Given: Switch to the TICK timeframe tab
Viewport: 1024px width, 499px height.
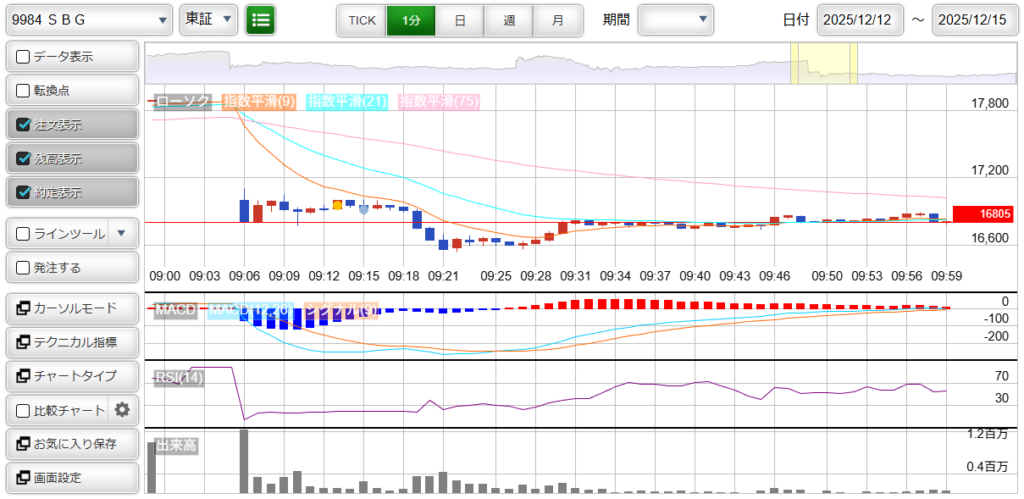Looking at the screenshot, I should [361, 20].
